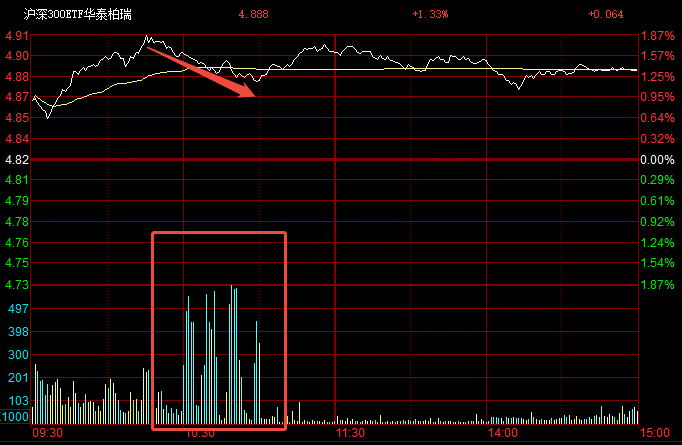Click the 0.00% baseline percentage label
The image size is (682, 445).
tap(657, 160)
